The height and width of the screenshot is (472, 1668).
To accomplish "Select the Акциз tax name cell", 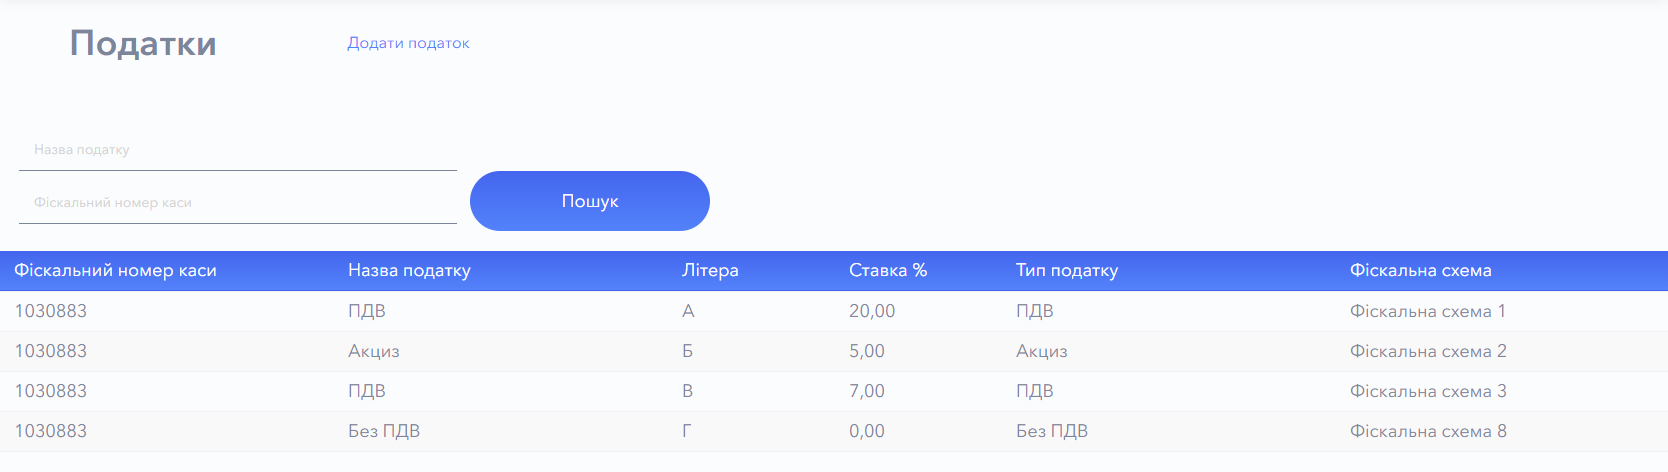I will pyautogui.click(x=374, y=351).
